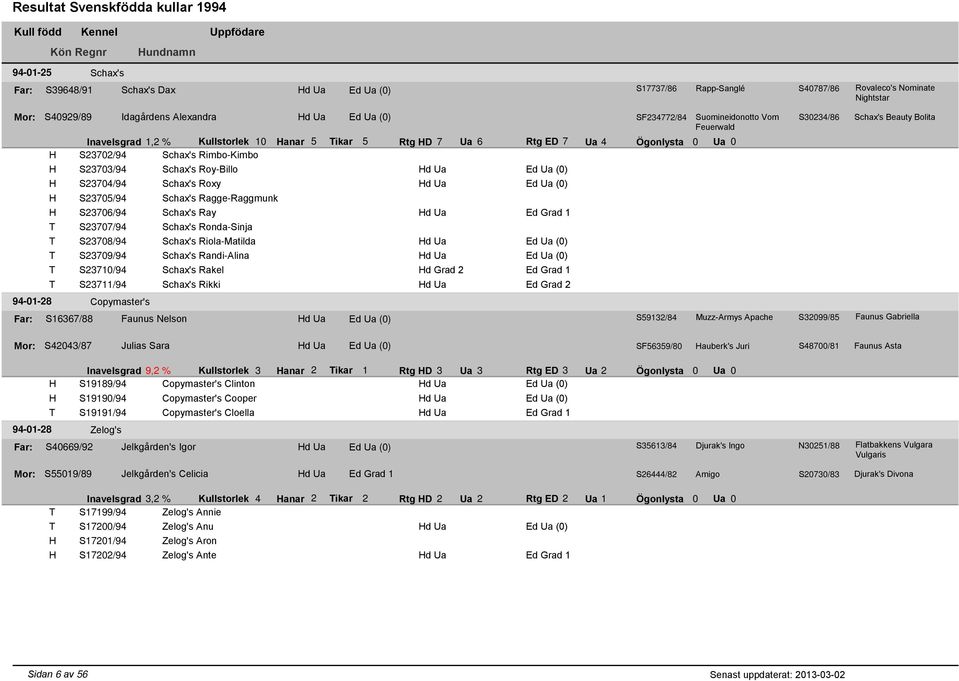Click registration number S23706/94
The image size is (959, 681).
[103, 212]
